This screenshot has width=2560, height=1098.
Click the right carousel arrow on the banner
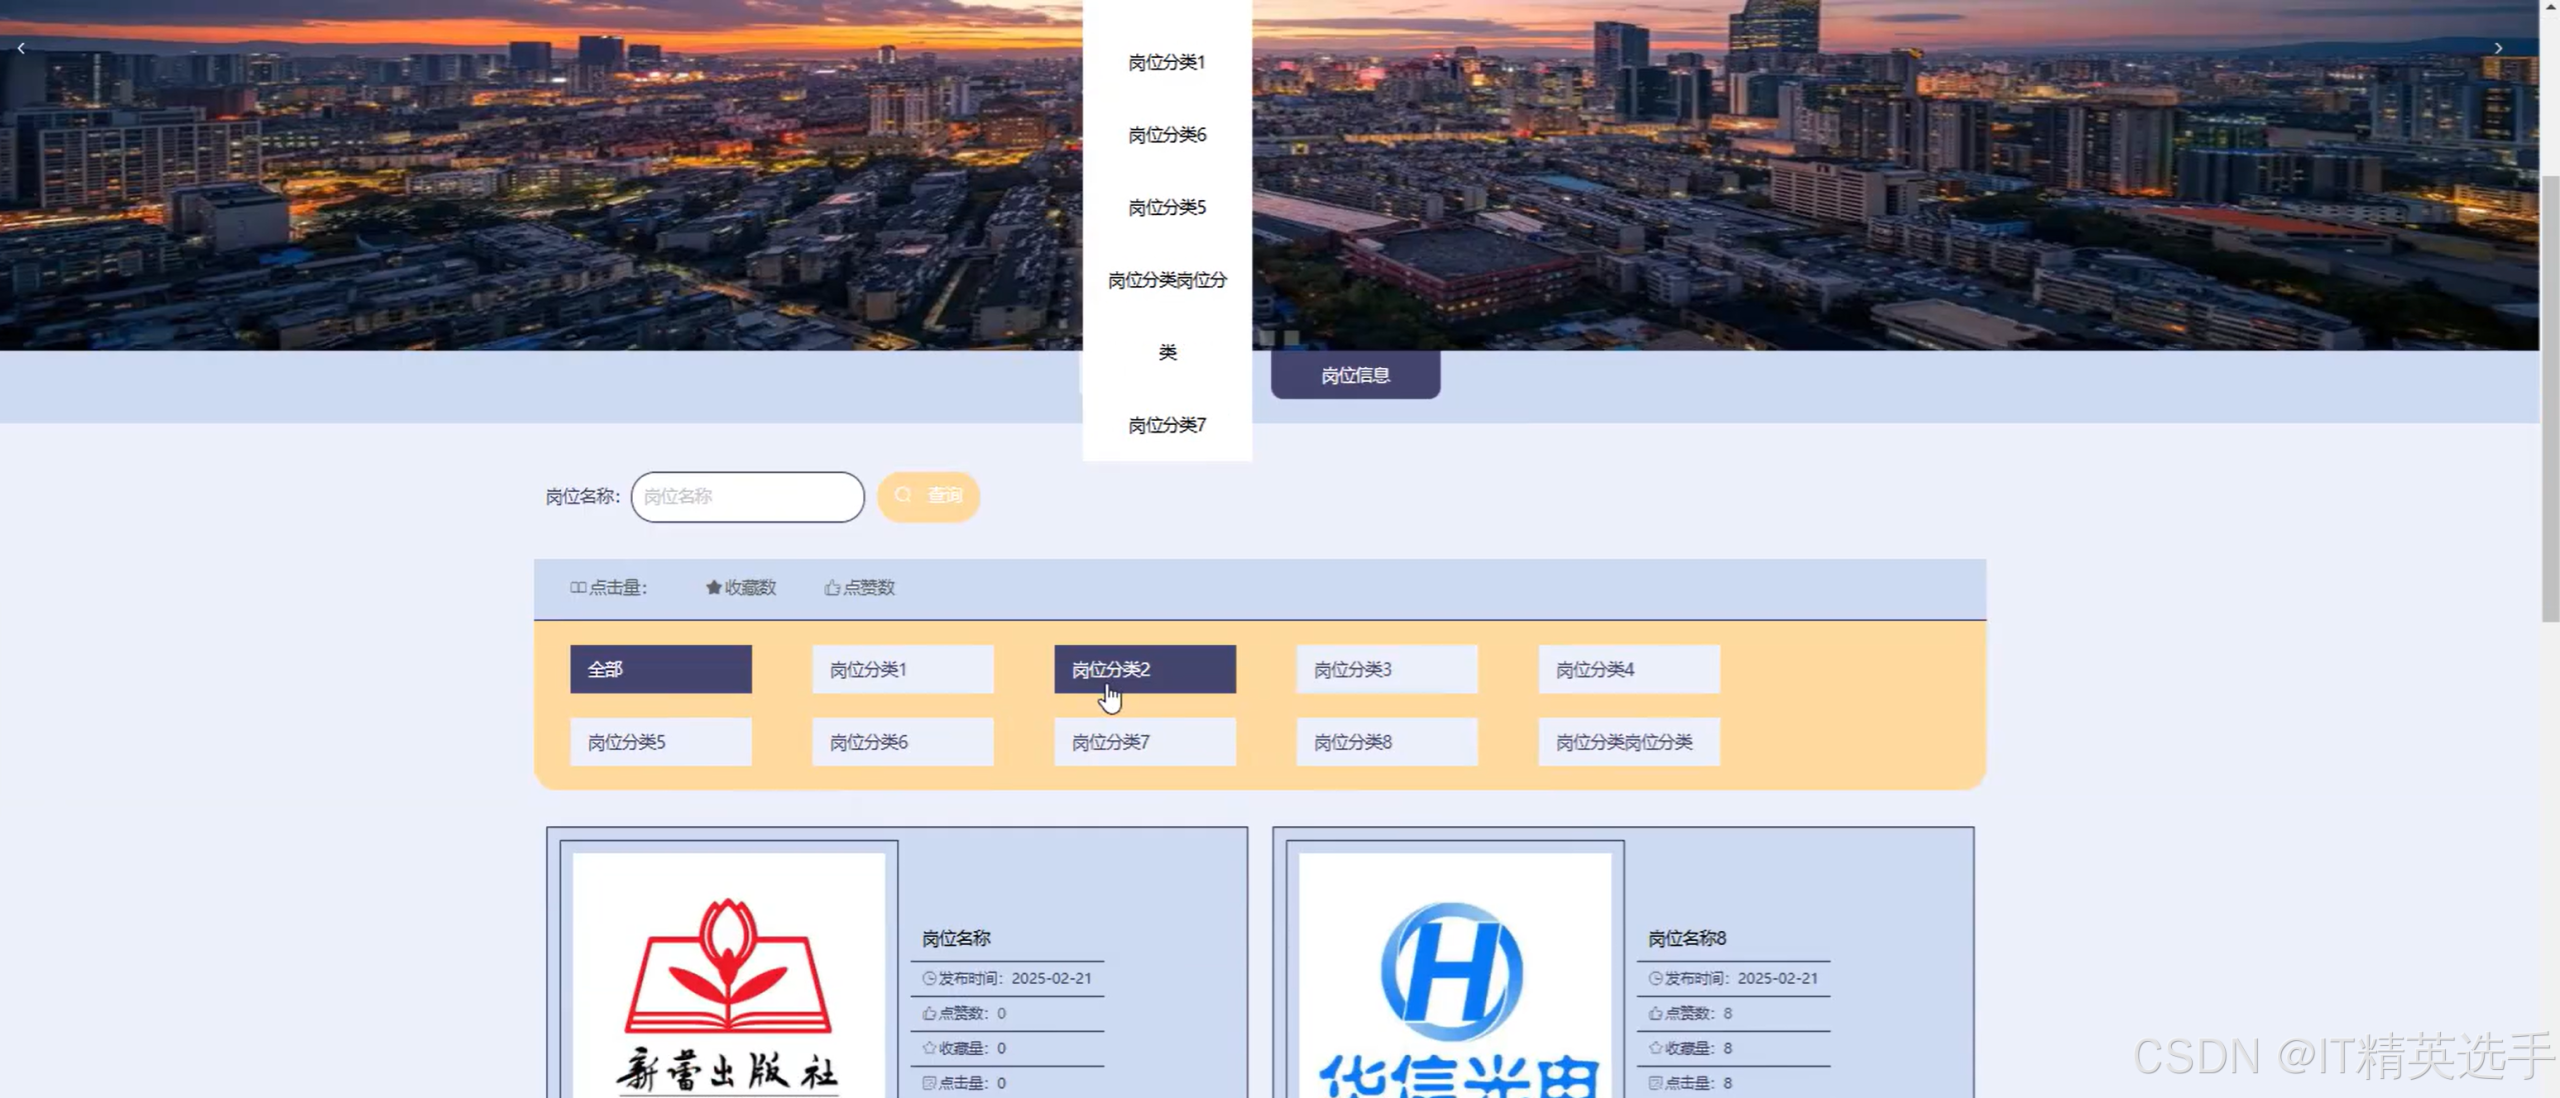tap(2498, 47)
